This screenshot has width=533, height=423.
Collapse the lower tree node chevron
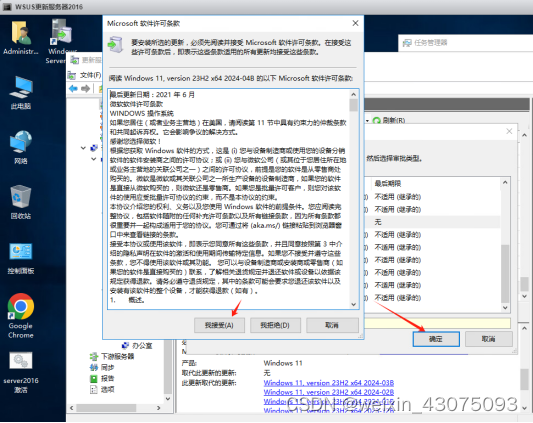(94, 159)
